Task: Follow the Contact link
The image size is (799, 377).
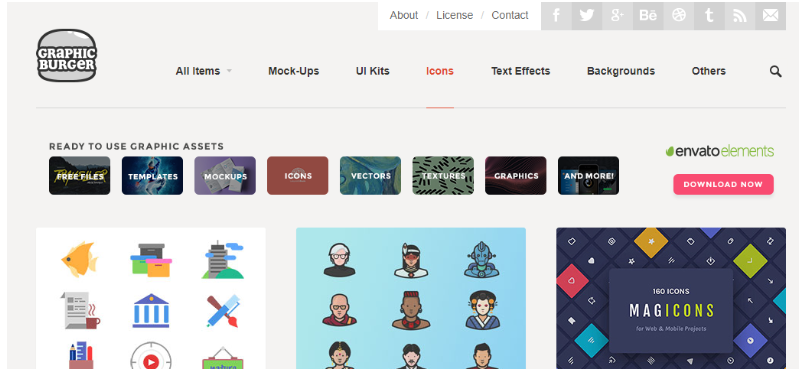Action: point(510,15)
